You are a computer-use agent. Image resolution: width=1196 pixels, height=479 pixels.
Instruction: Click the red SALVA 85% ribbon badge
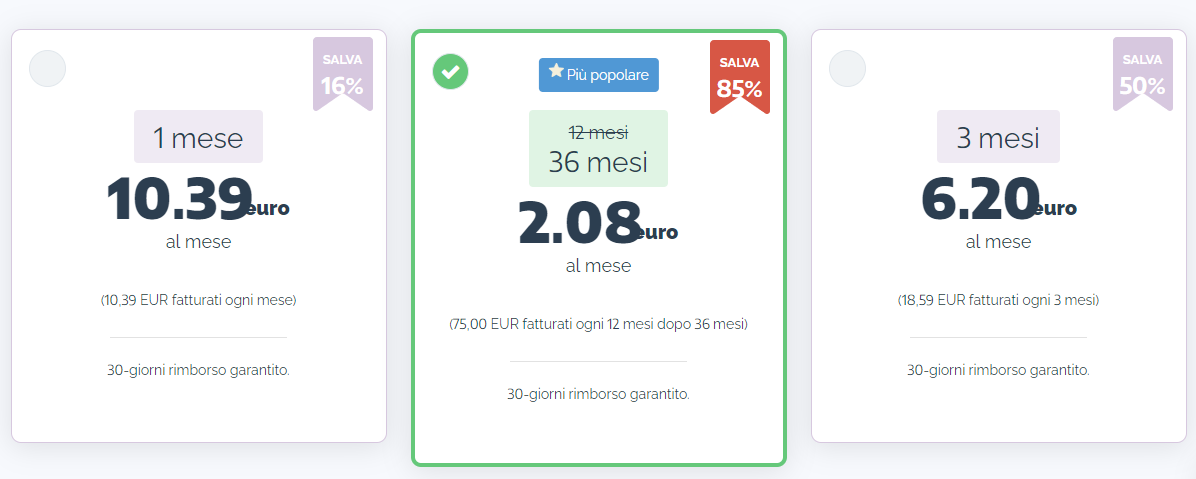click(x=740, y=77)
